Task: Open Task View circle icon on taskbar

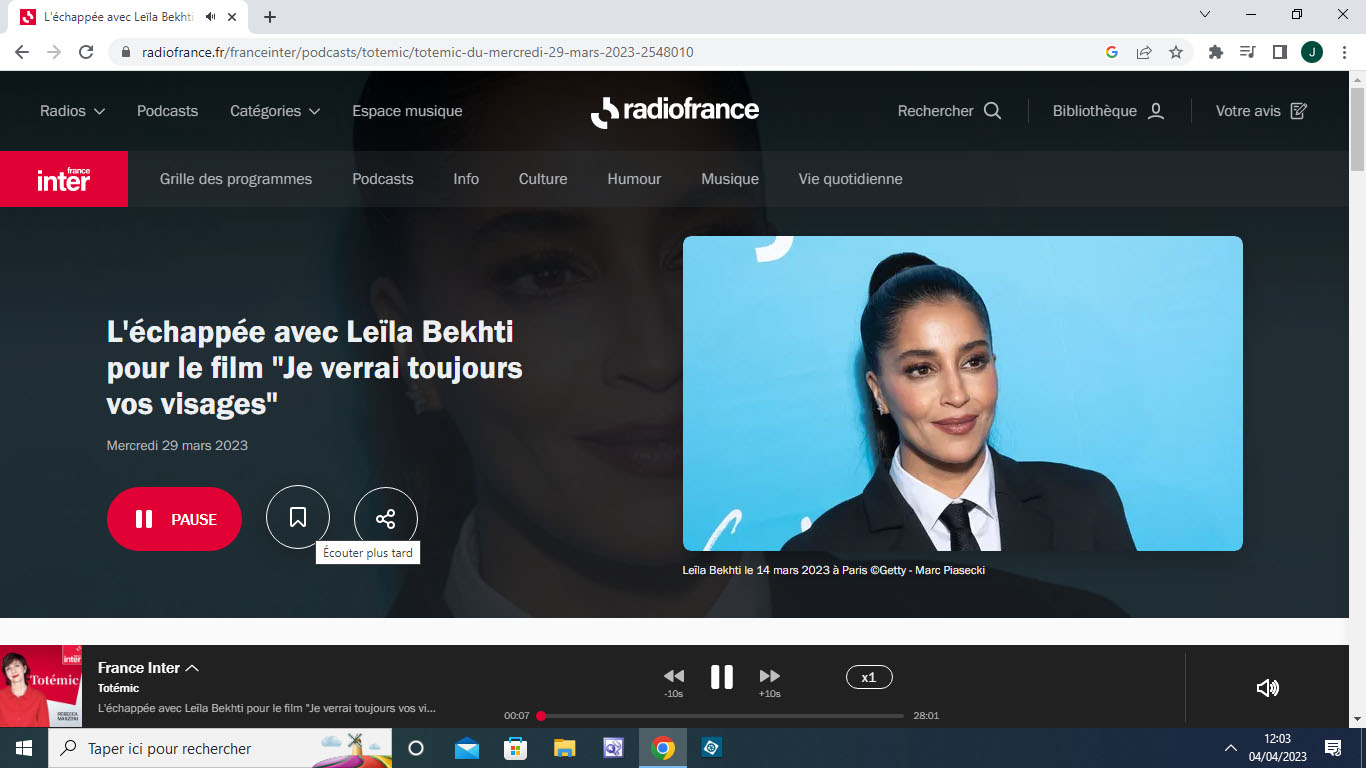Action: (x=417, y=748)
